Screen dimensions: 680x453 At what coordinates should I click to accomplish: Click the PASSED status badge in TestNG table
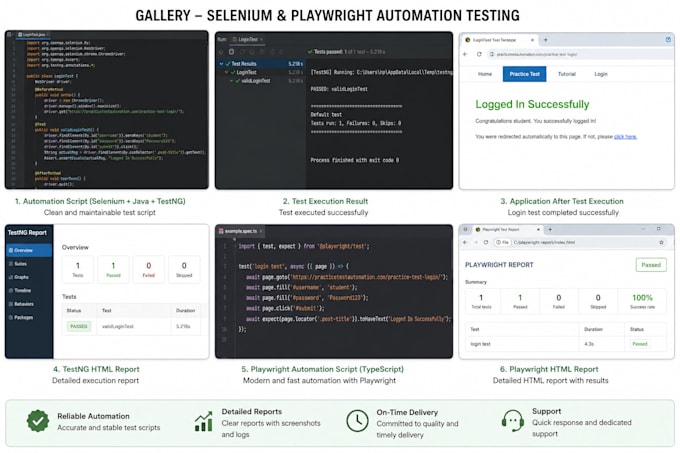click(x=79, y=326)
